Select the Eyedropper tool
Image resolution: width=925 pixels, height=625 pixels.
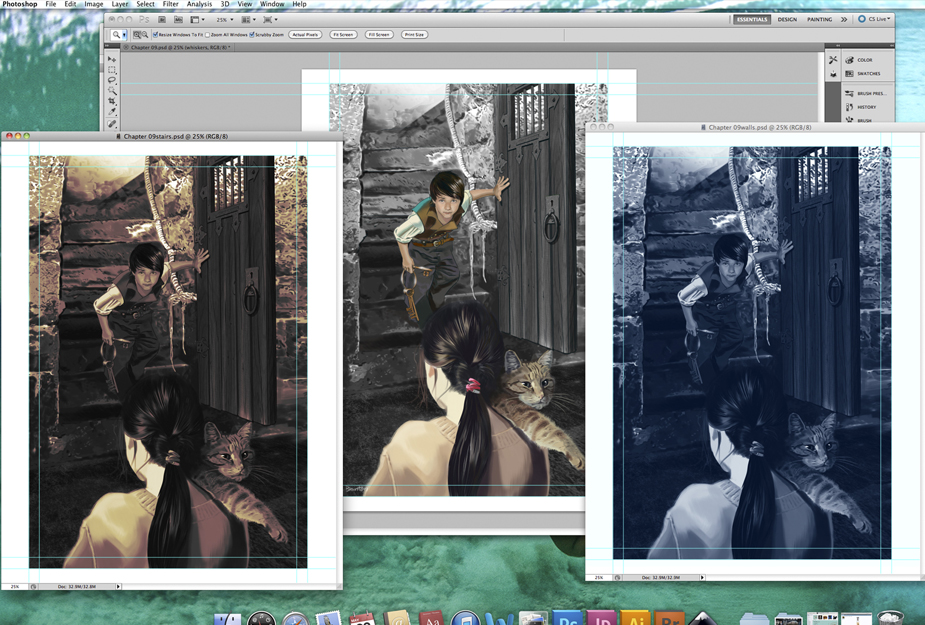coord(112,112)
